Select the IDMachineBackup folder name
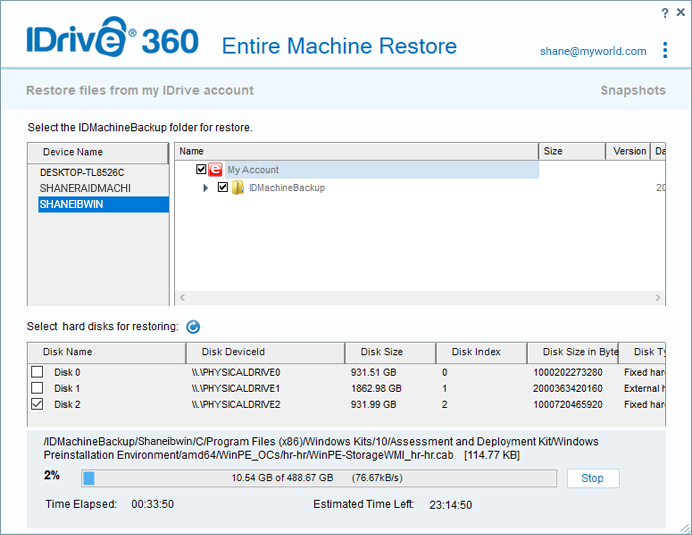 pyautogui.click(x=287, y=188)
